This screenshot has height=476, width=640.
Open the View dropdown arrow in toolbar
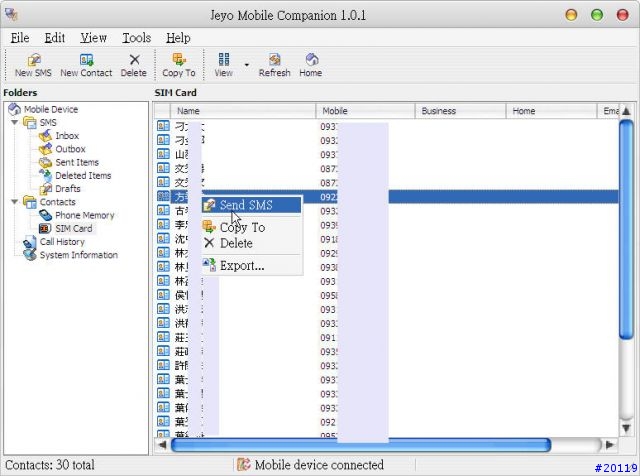point(247,65)
